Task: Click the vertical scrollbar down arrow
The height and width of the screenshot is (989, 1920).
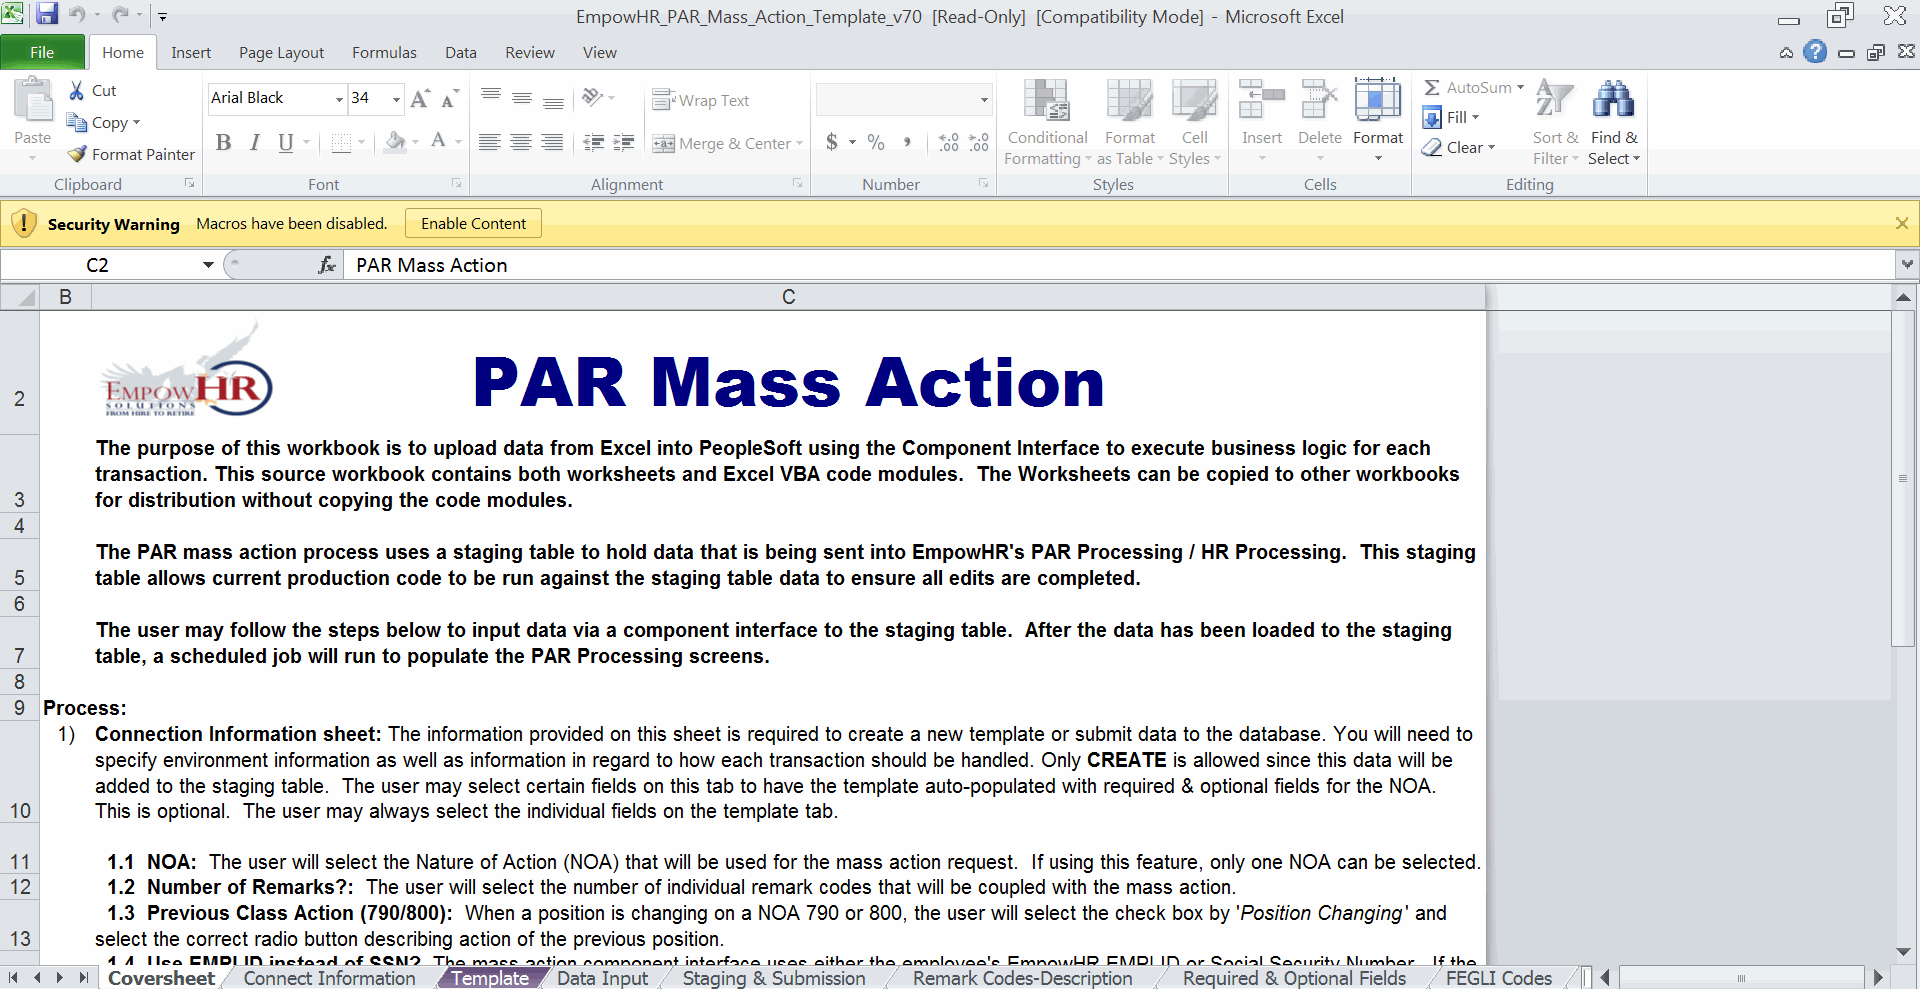Action: (1903, 951)
